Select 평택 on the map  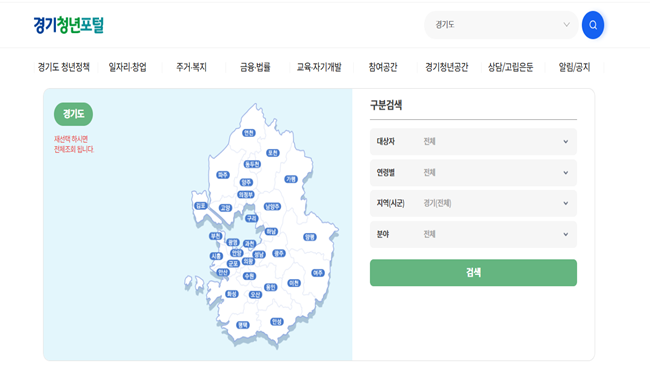click(243, 325)
